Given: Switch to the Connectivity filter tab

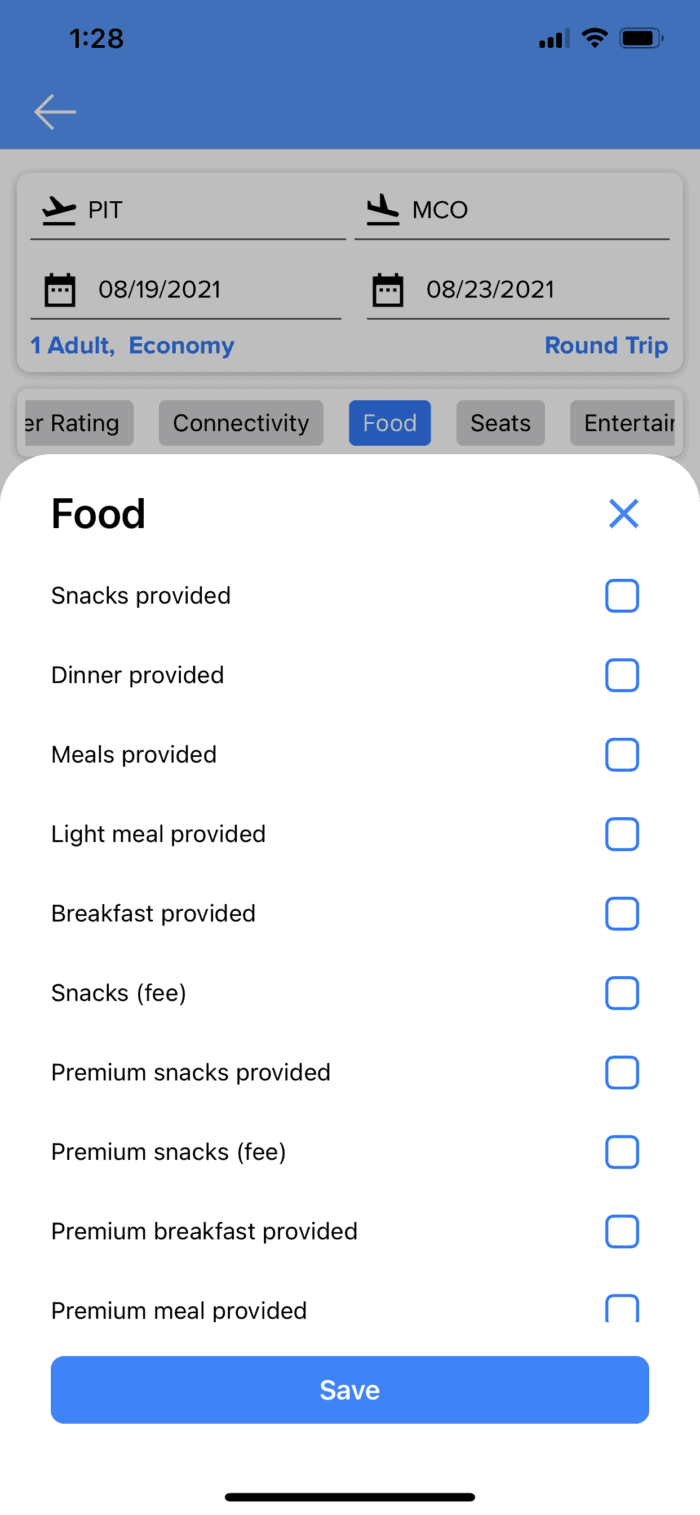Looking at the screenshot, I should pyautogui.click(x=241, y=423).
